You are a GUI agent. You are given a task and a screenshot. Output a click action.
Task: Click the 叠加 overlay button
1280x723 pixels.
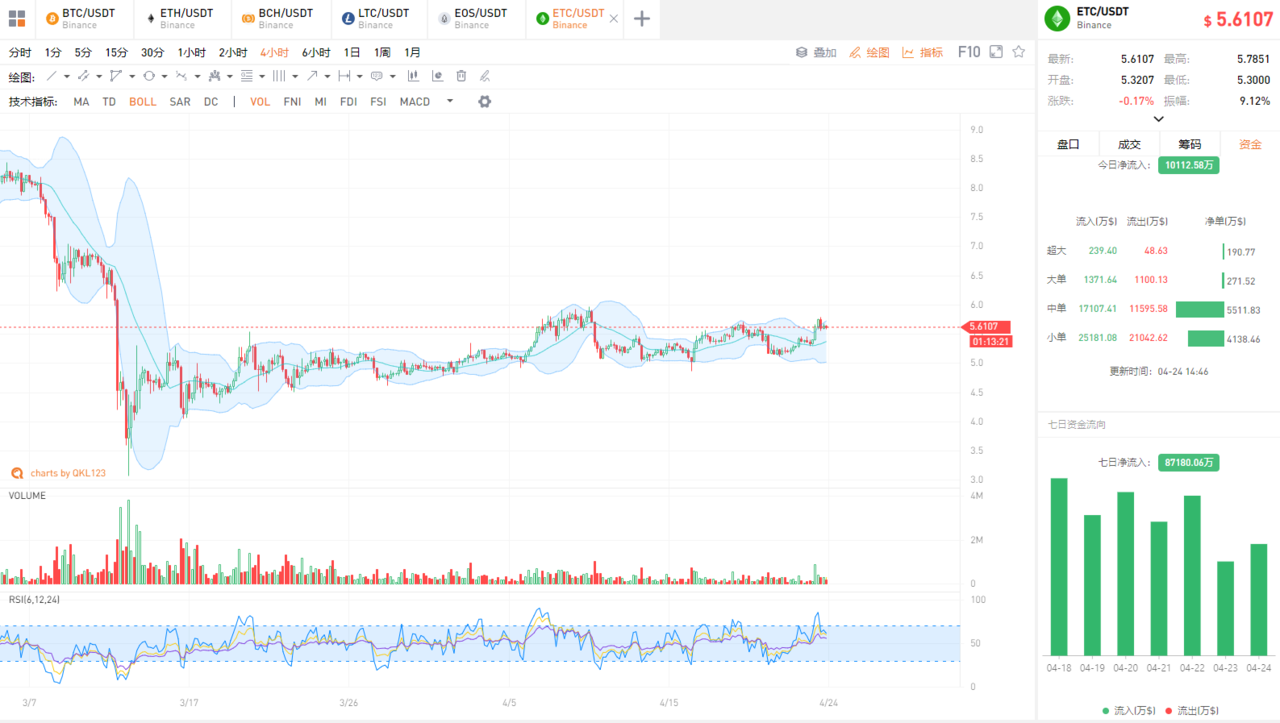pos(816,52)
